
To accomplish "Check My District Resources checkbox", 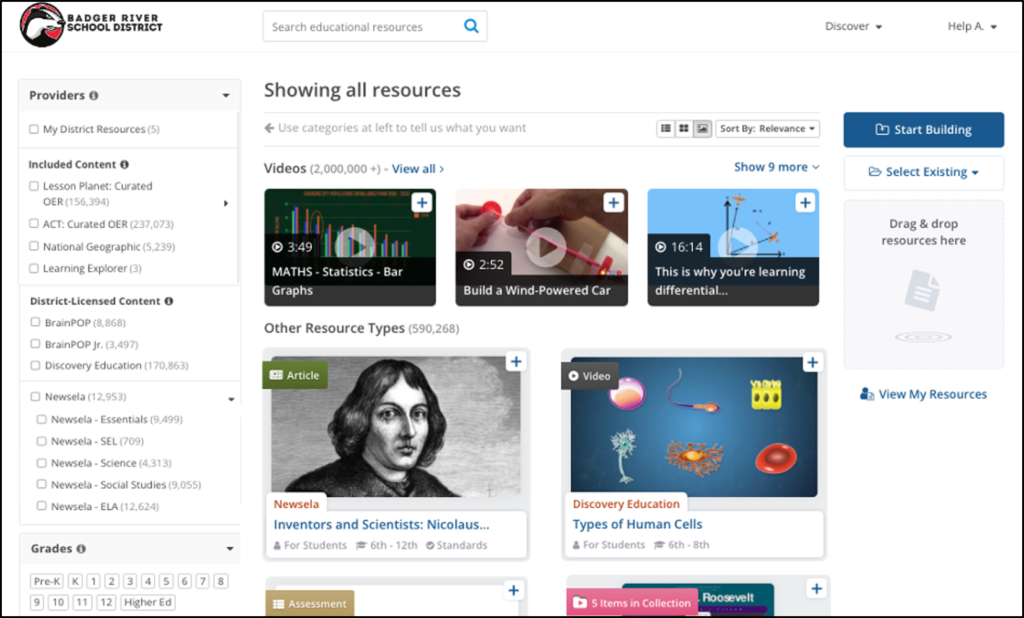I will pos(34,129).
